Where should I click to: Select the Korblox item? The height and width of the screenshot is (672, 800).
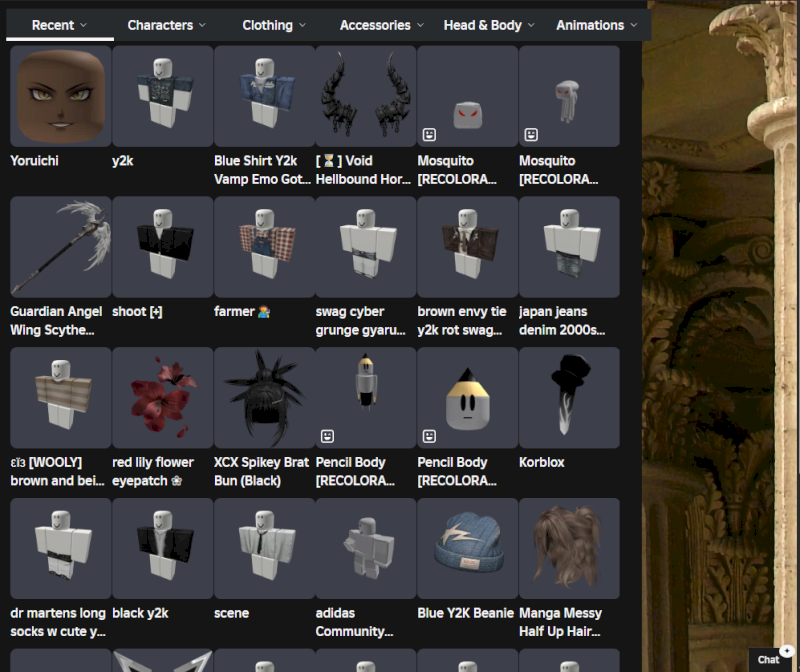[x=569, y=398]
